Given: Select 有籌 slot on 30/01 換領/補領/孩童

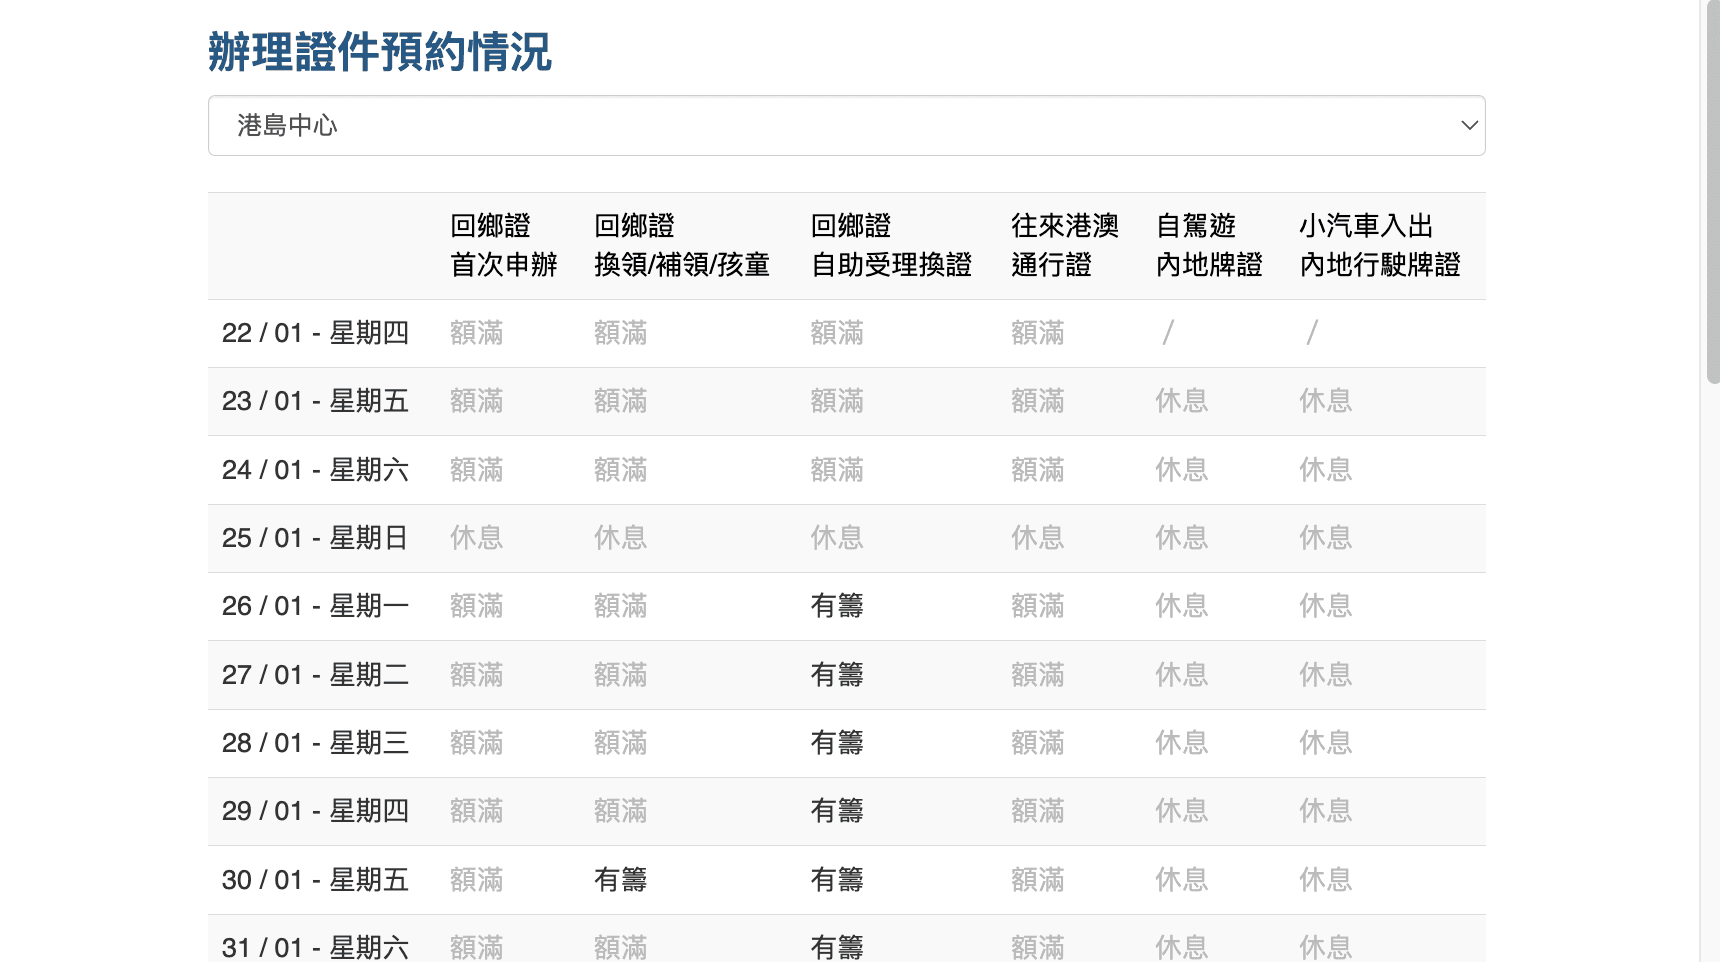Looking at the screenshot, I should click(620, 879).
